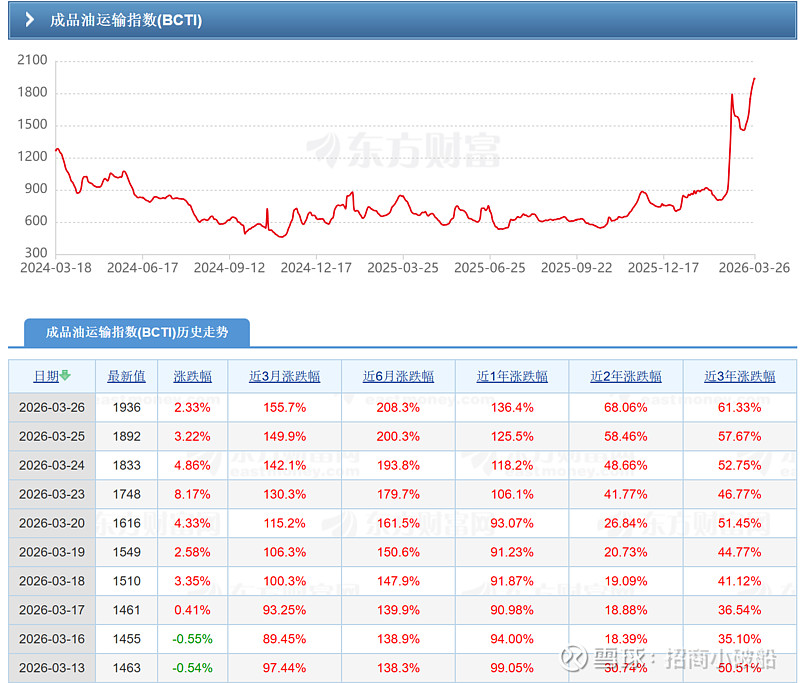Sort table by 涨跌幅 column header
The width and height of the screenshot is (800, 683).
point(193,376)
